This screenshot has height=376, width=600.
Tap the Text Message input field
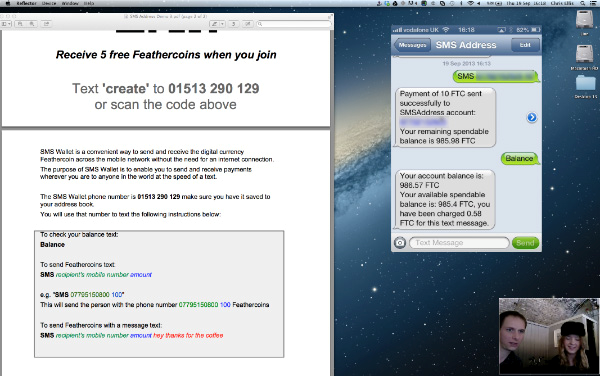point(459,243)
